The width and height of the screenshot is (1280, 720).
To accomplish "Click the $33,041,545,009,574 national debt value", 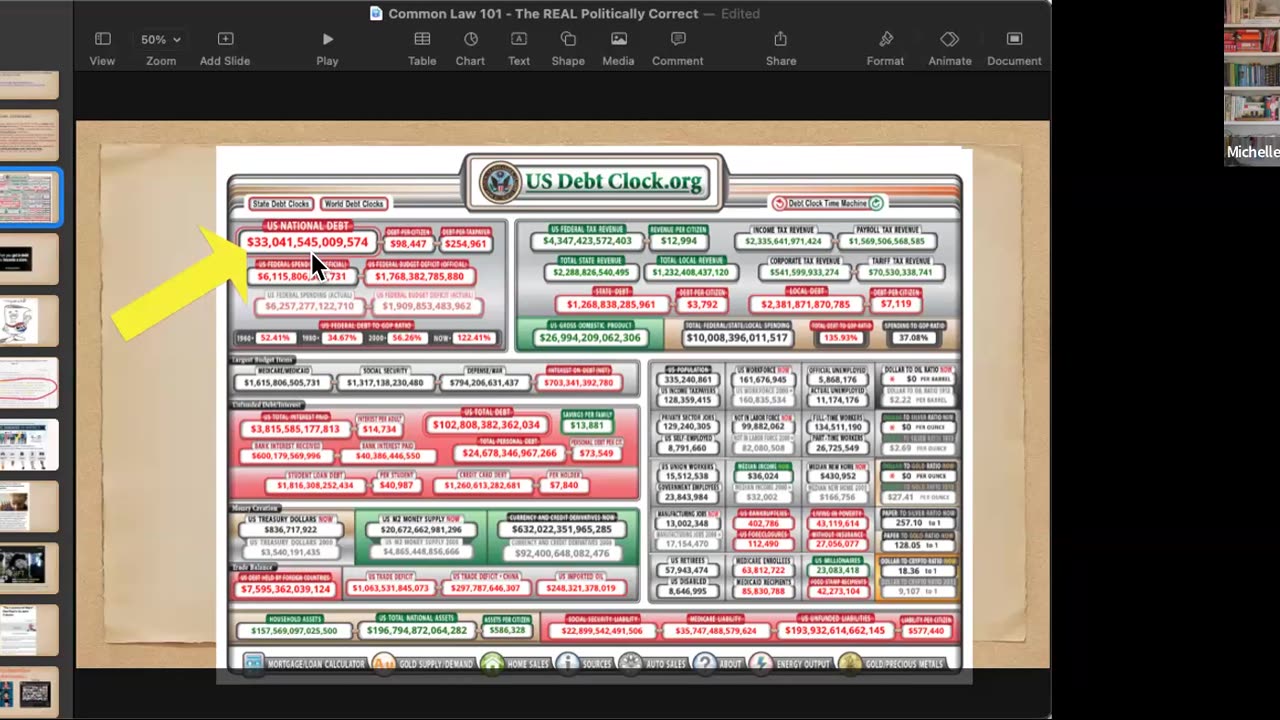I will (x=308, y=243).
